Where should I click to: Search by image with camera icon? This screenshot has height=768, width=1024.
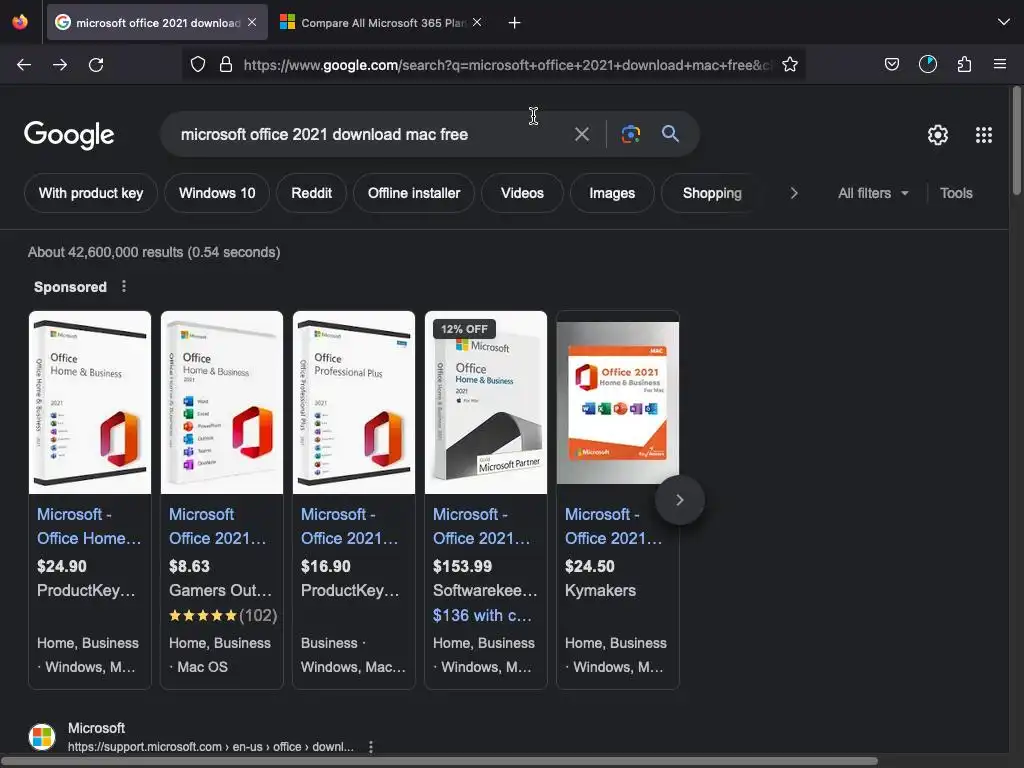631,135
